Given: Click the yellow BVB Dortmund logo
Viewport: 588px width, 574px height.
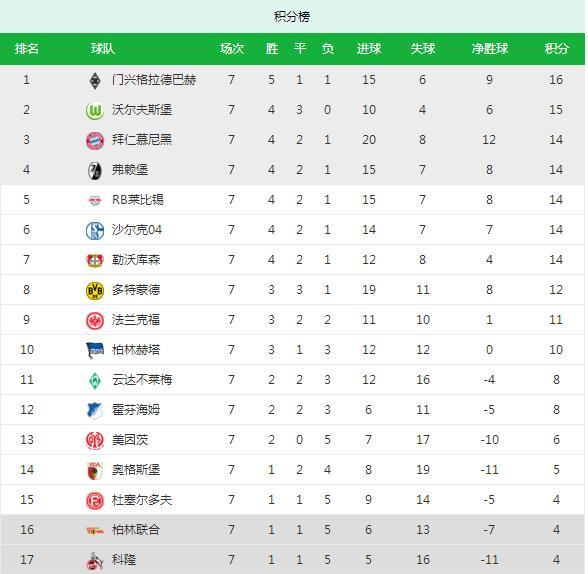Looking at the screenshot, I should (x=95, y=290).
